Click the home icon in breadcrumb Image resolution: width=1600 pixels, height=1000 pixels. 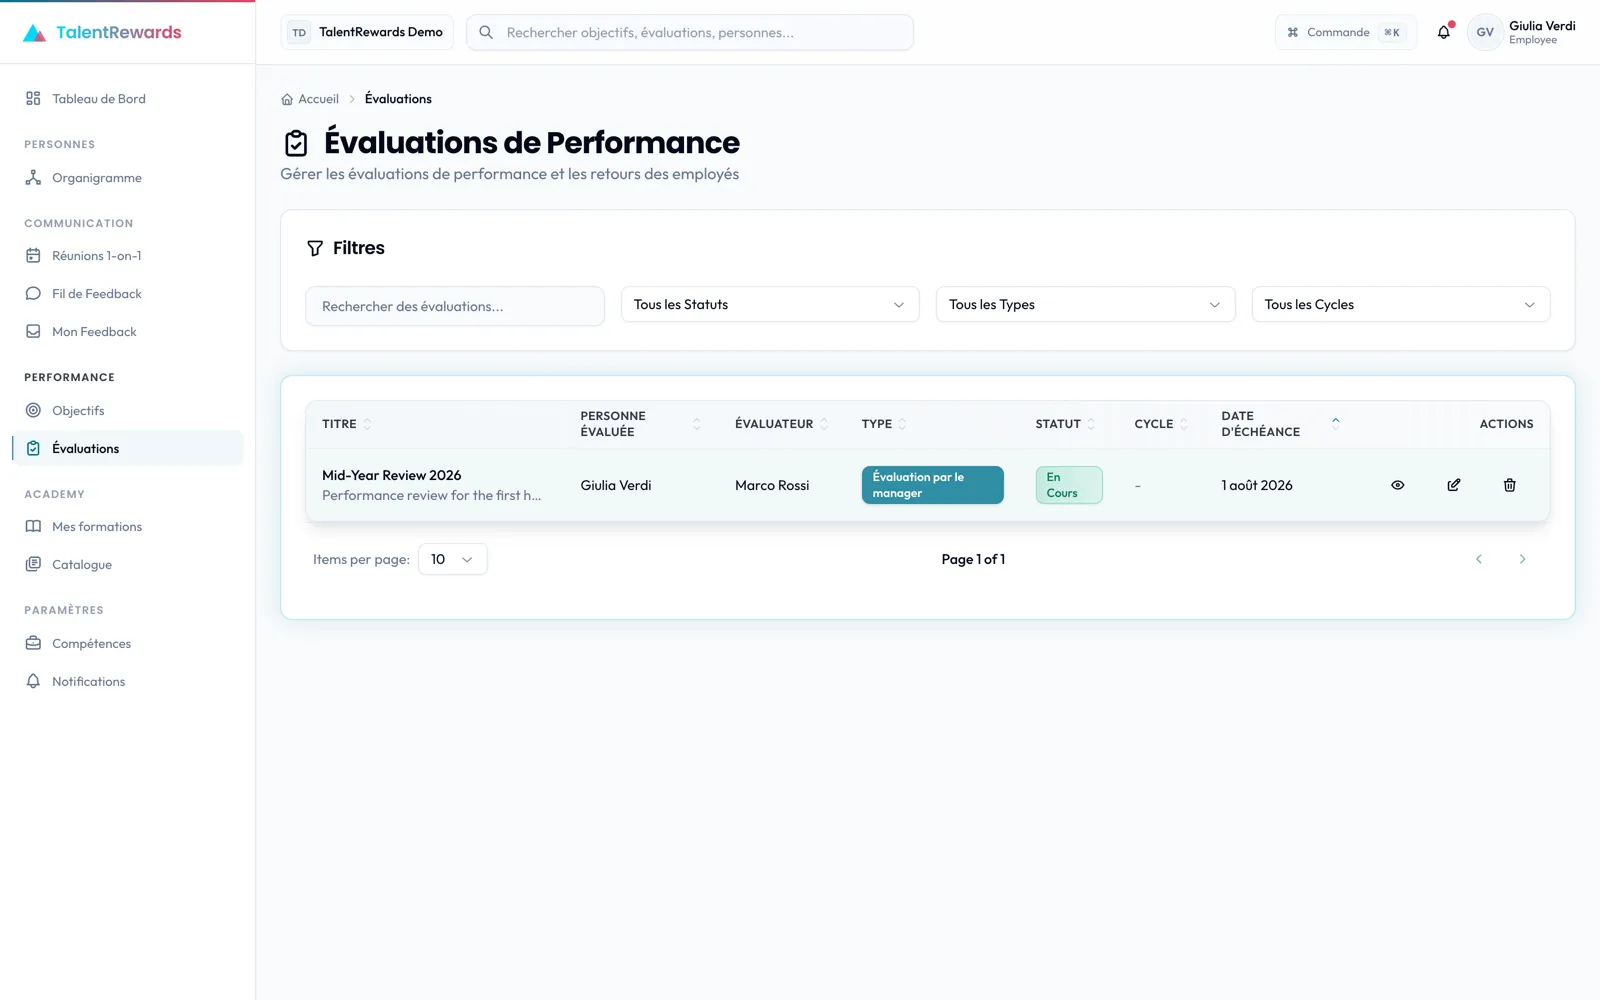(287, 99)
